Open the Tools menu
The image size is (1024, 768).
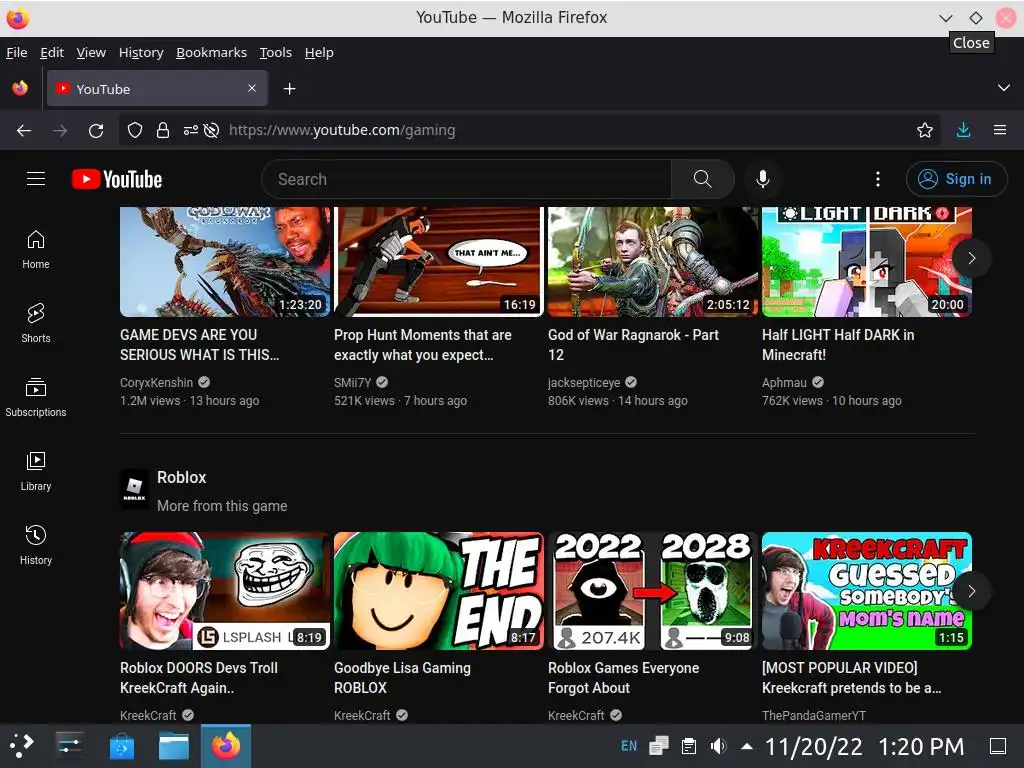pos(276,52)
